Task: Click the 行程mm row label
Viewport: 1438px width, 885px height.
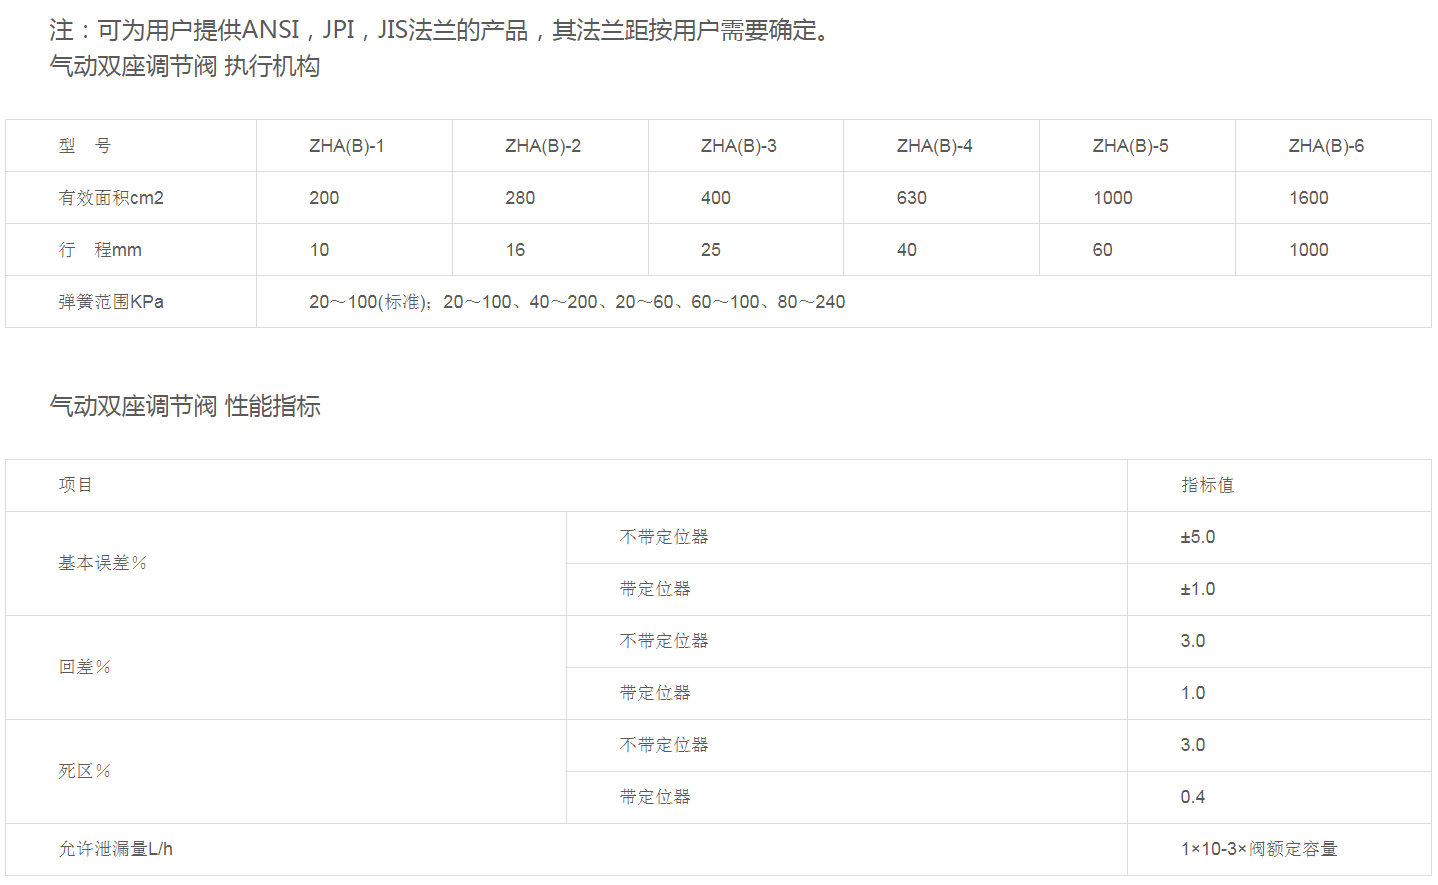Action: pyautogui.click(x=100, y=250)
